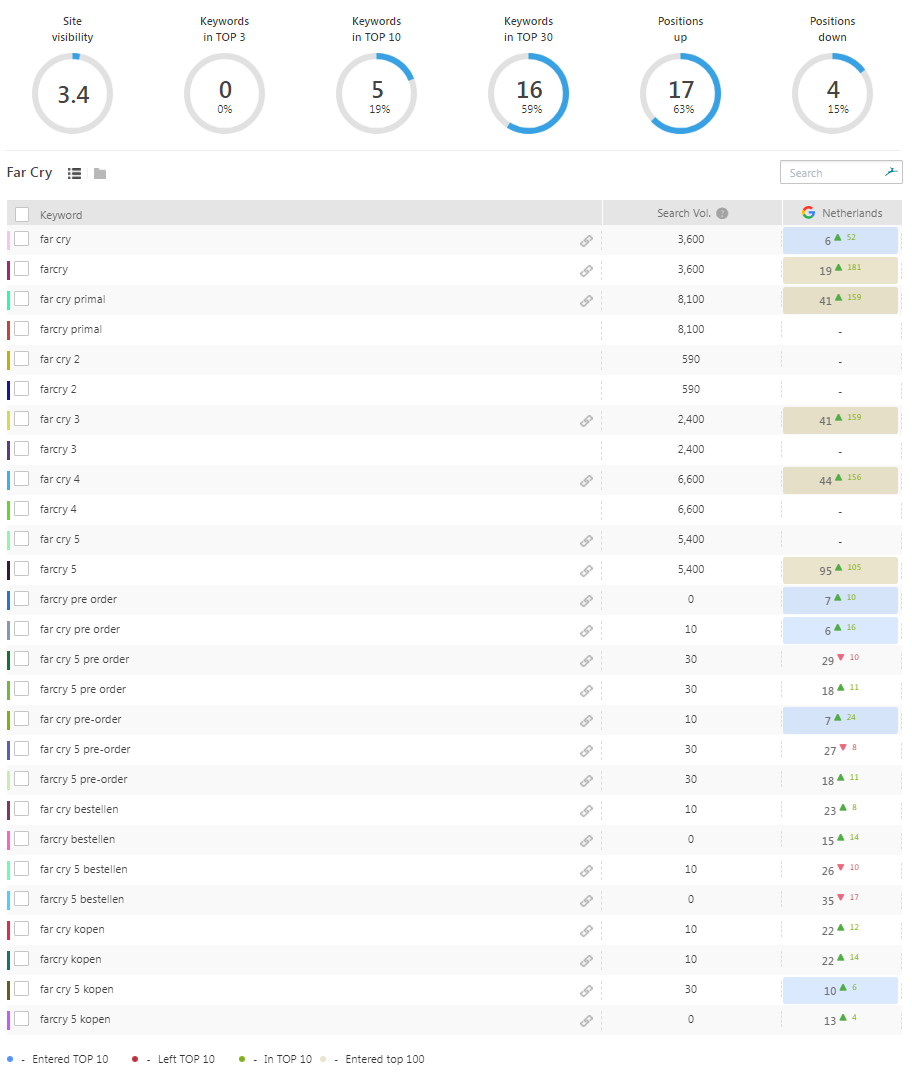
Task: Click position cell 19 for 'farcry'
Action: pyautogui.click(x=840, y=270)
